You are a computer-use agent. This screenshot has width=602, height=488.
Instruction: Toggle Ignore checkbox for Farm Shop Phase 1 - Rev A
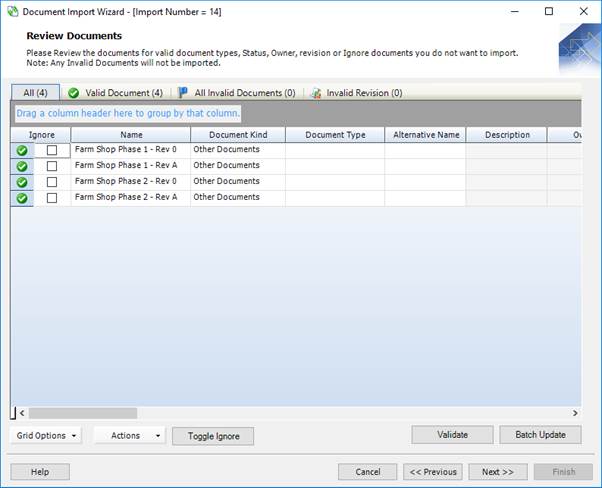pyautogui.click(x=52, y=166)
